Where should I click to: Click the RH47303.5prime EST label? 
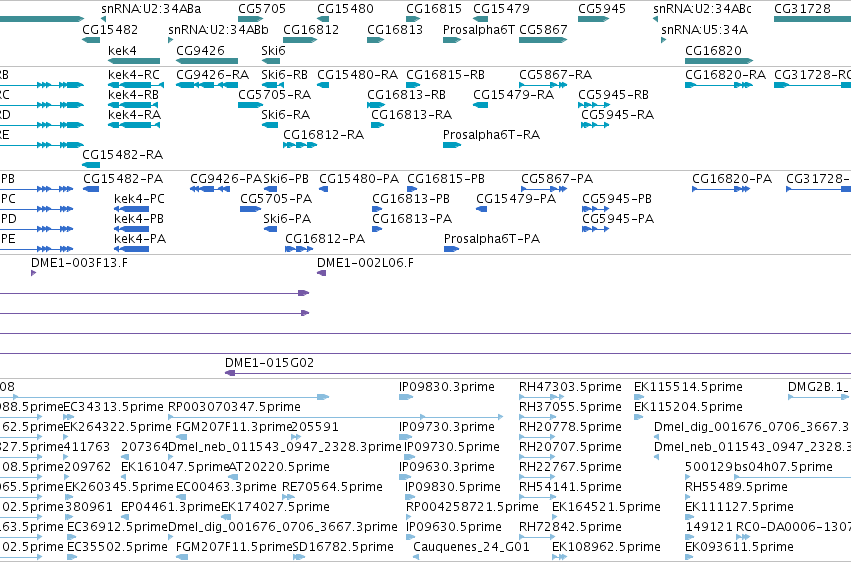pyautogui.click(x=570, y=386)
